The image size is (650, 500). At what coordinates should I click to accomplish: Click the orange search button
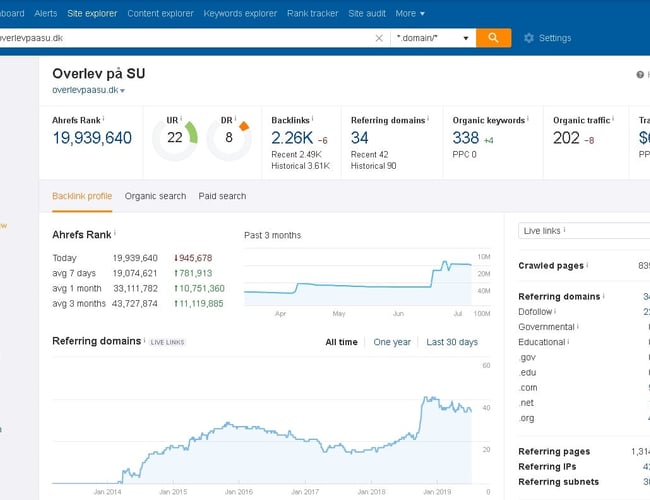point(493,38)
